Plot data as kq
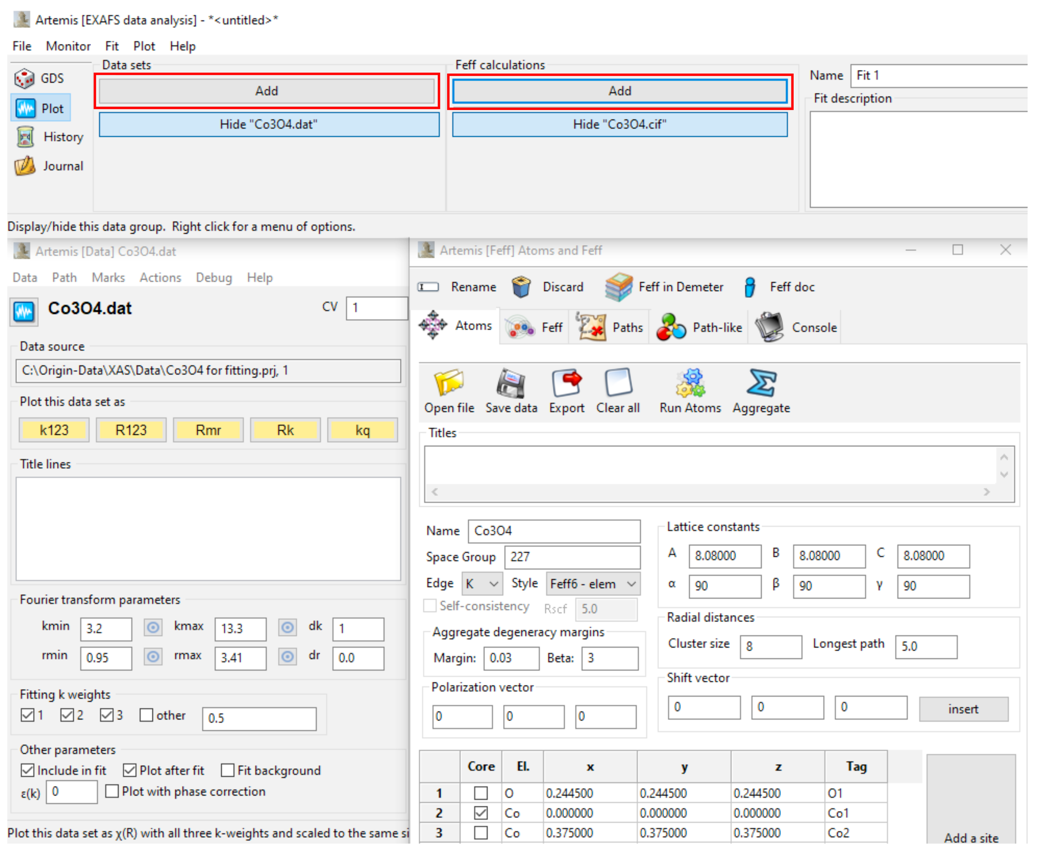 pos(362,430)
